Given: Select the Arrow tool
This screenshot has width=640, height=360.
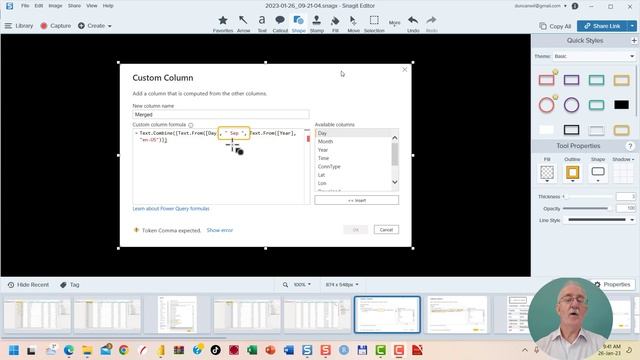Looking at the screenshot, I should click(x=243, y=24).
